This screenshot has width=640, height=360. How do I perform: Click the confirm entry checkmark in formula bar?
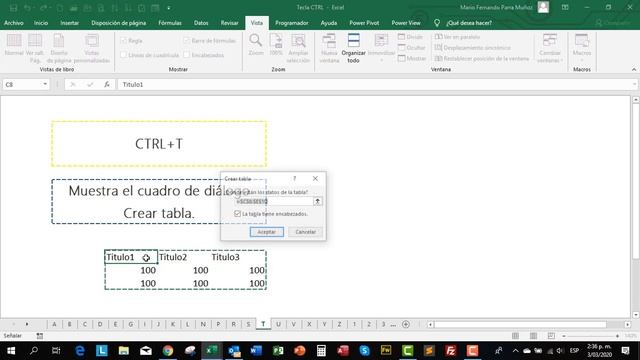[90, 84]
